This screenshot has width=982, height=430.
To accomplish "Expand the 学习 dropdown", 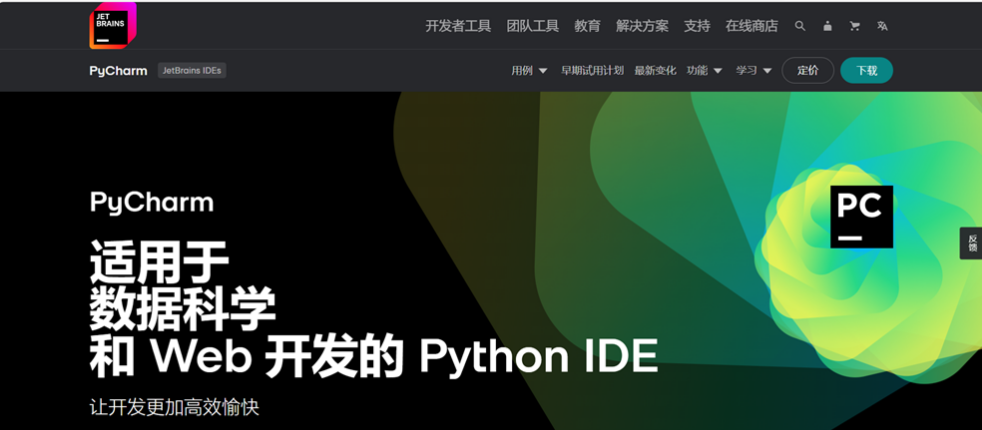I will tap(754, 71).
